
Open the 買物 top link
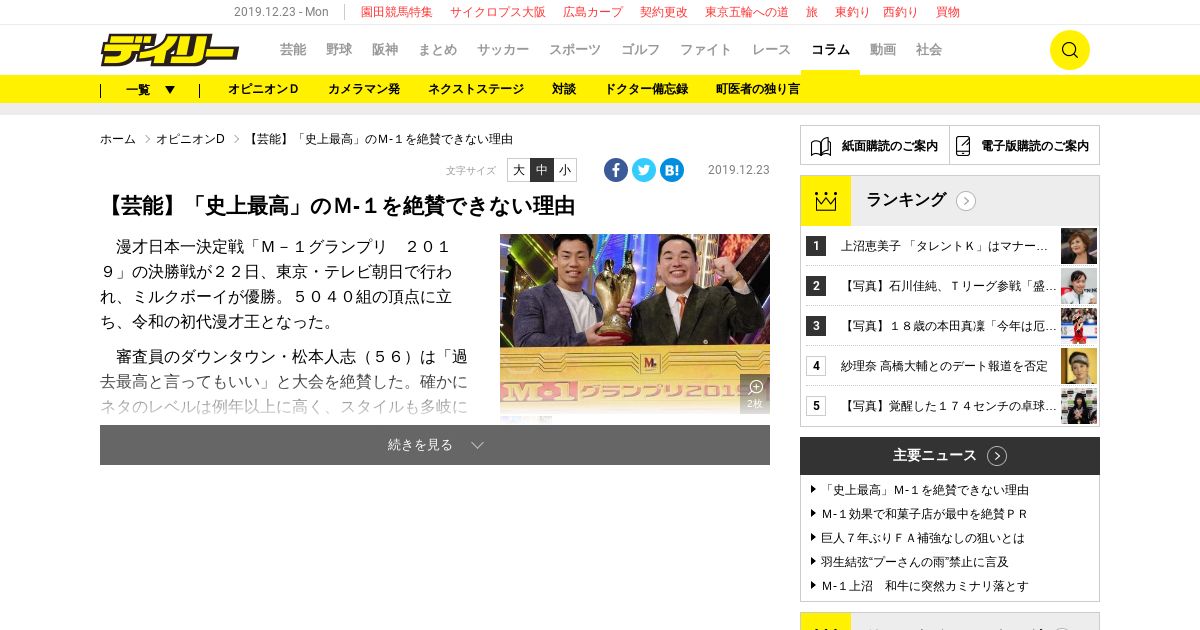948,12
